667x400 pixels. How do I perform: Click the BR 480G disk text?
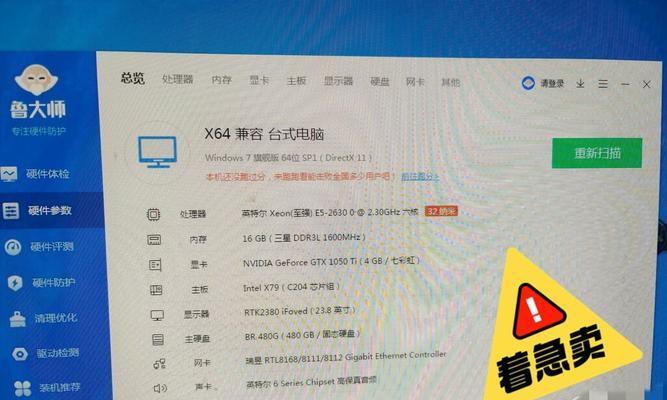[302, 335]
